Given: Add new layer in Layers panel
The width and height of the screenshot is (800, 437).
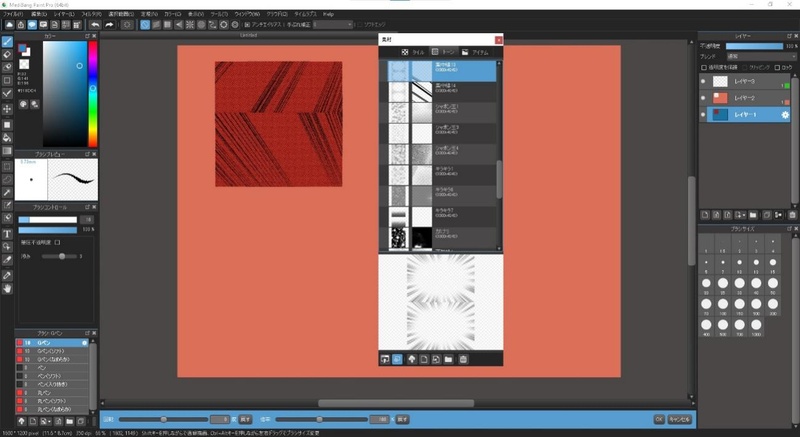Looking at the screenshot, I should click(705, 215).
